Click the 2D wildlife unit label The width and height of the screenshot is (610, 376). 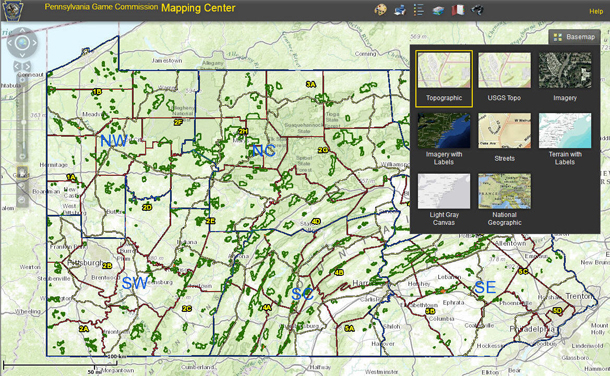click(147, 207)
